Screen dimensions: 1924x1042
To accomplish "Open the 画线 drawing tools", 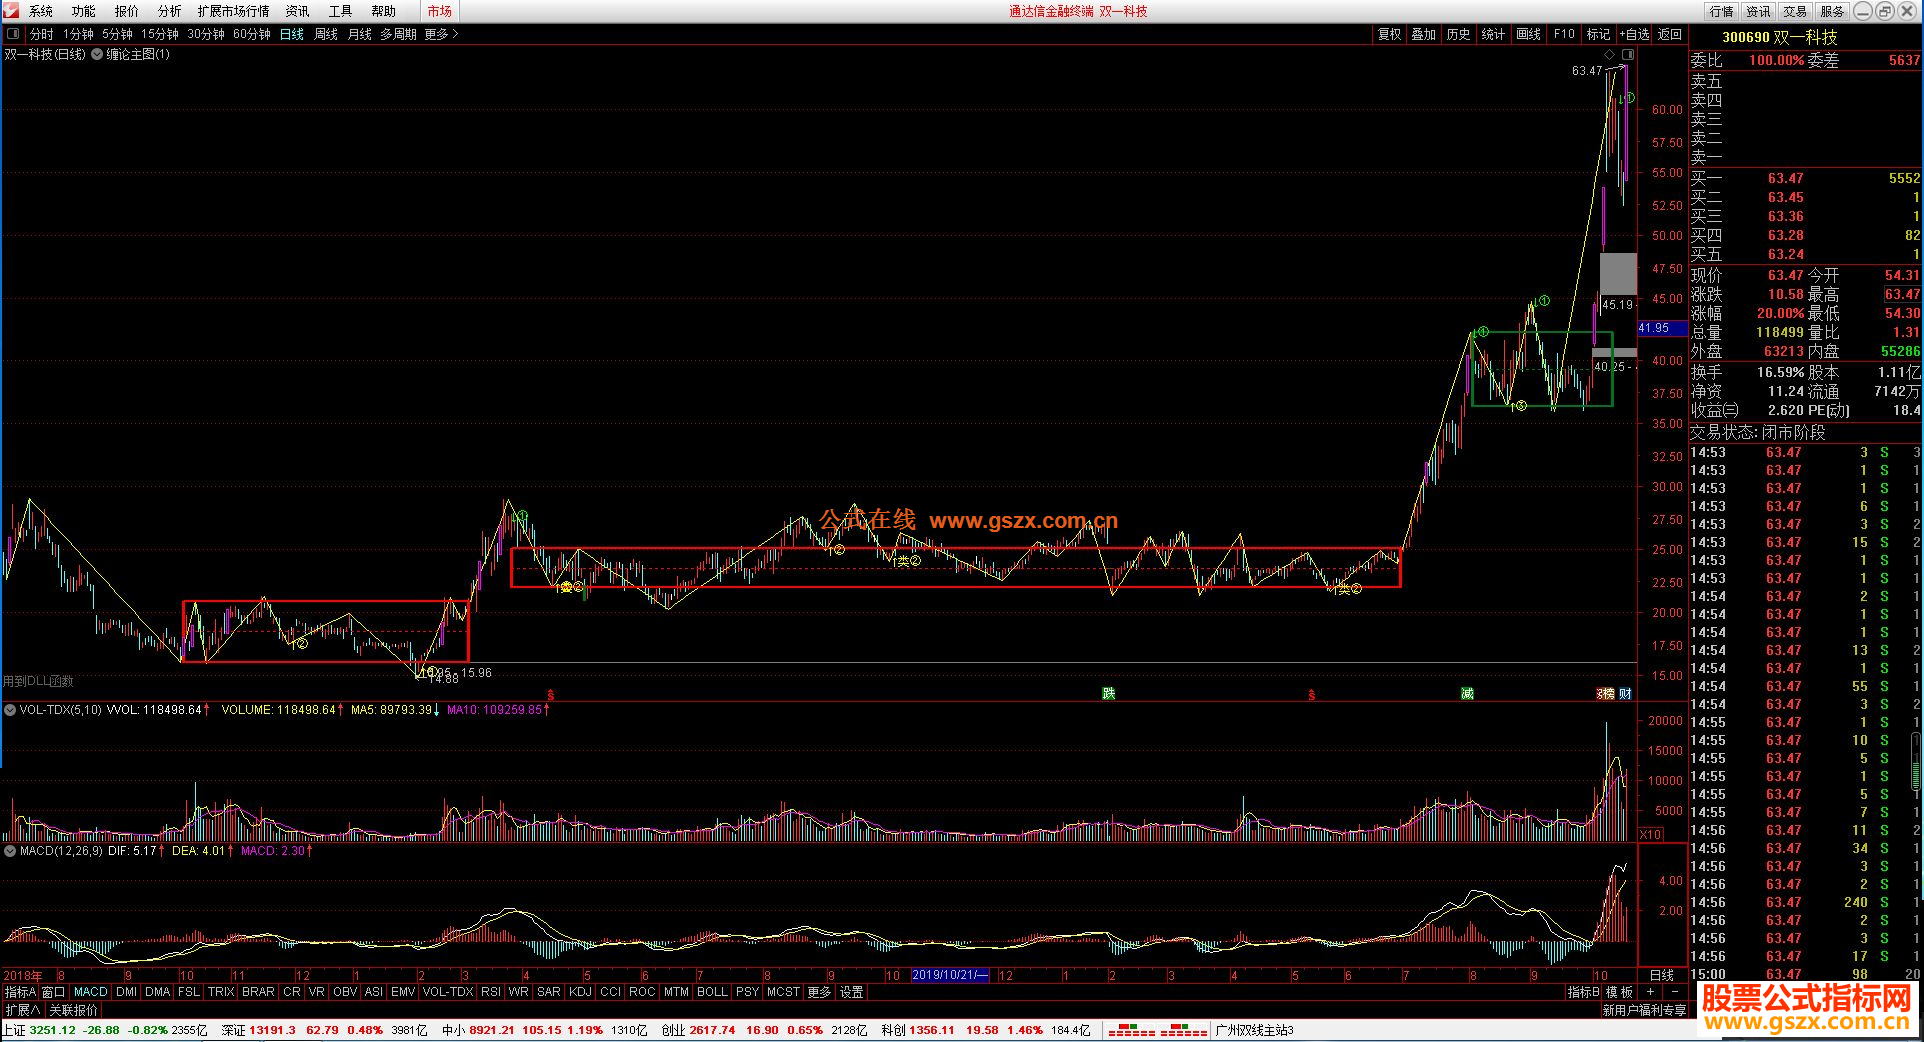I will point(1529,34).
